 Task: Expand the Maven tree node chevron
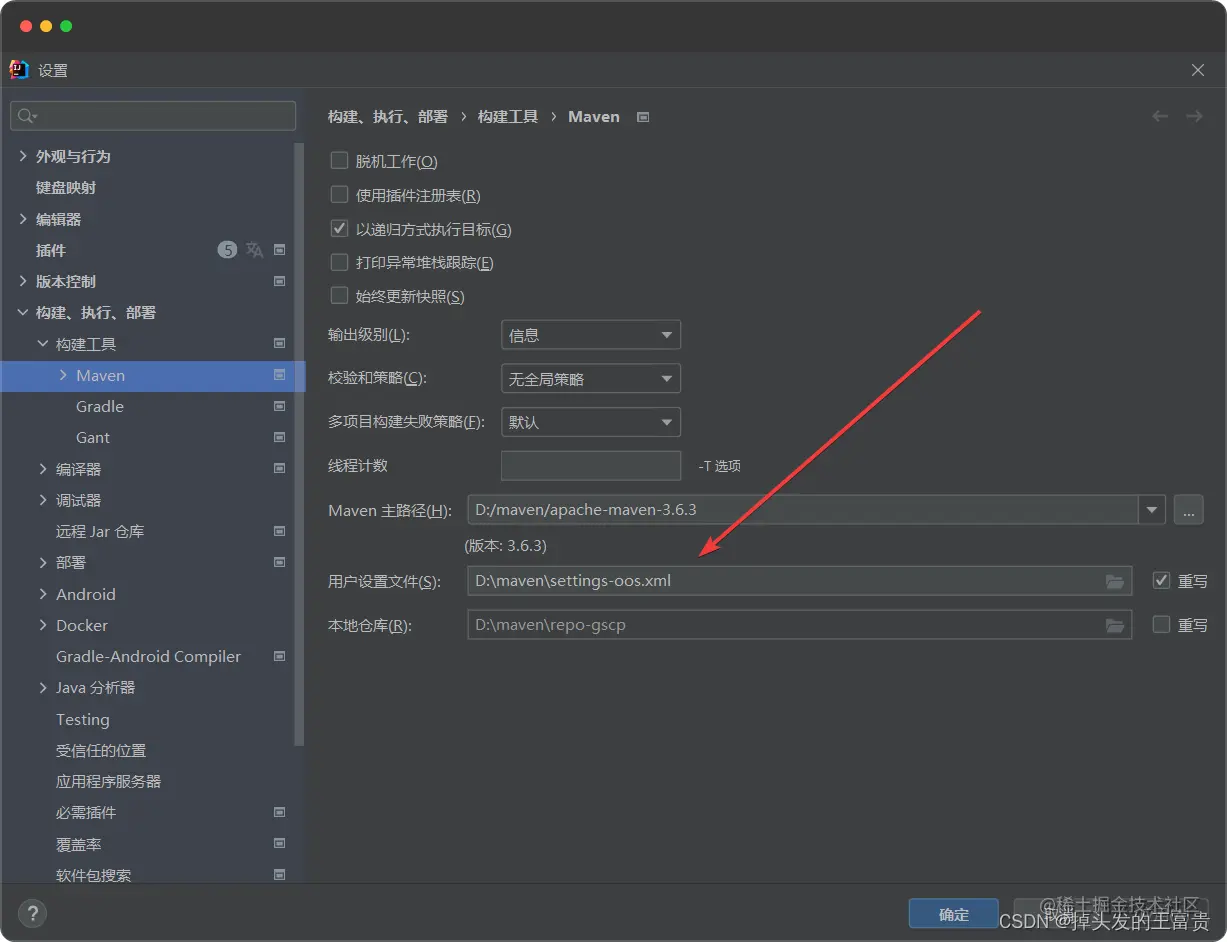63,375
